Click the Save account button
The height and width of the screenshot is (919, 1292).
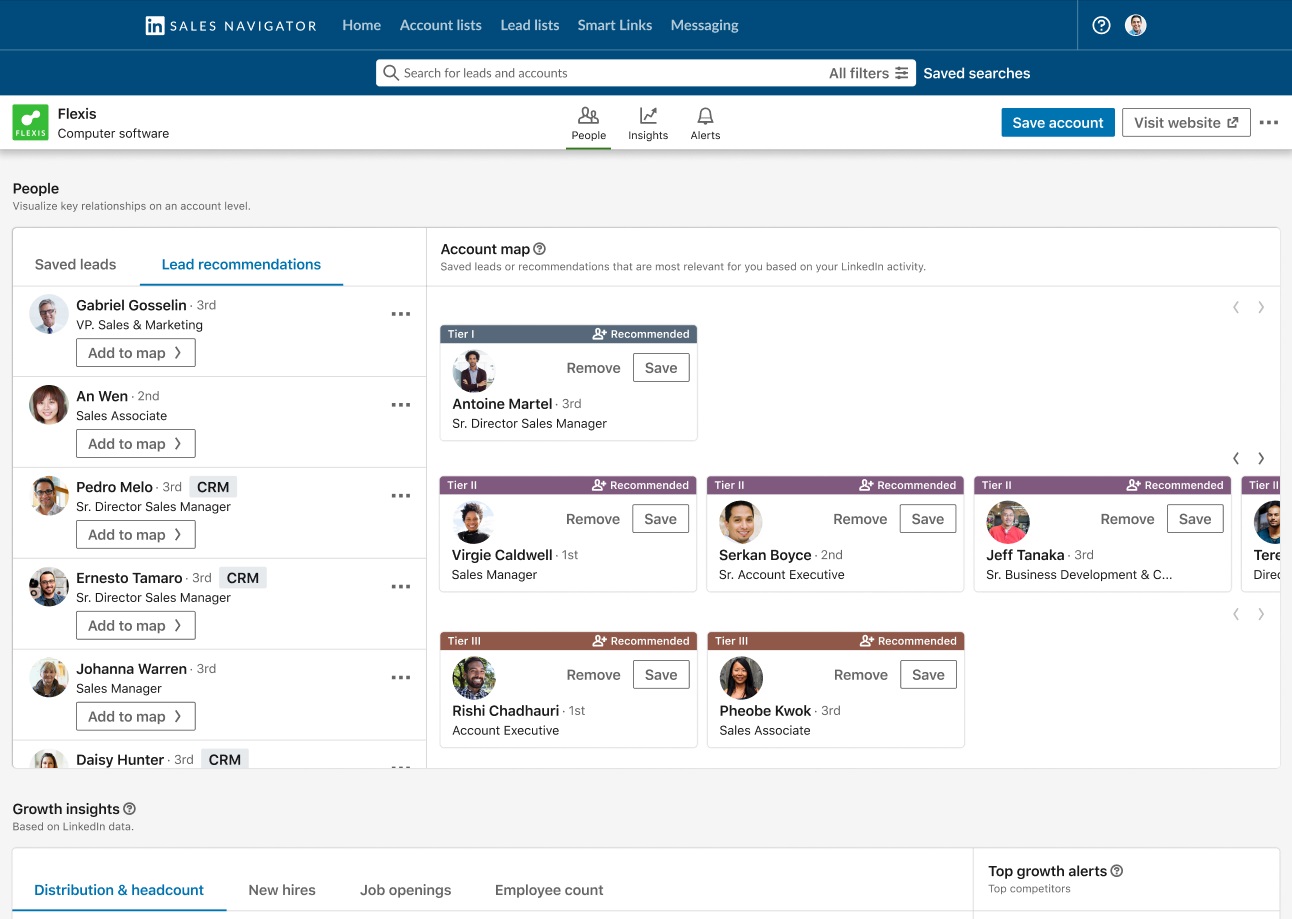coord(1058,123)
